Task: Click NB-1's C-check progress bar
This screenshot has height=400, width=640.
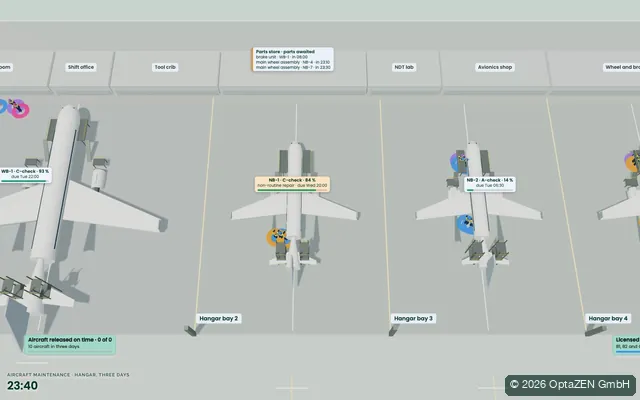Action: point(292,190)
